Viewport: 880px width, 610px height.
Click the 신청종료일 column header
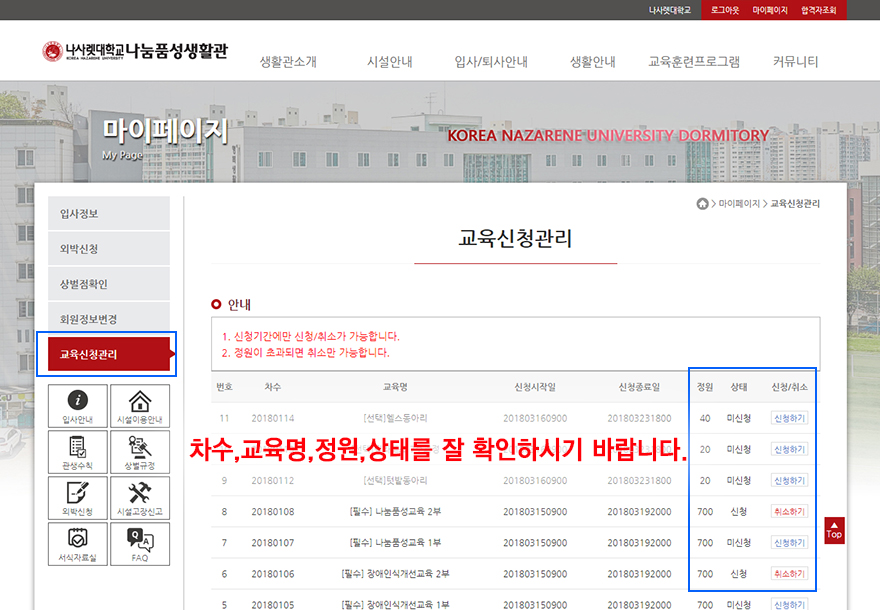pyautogui.click(x=639, y=387)
